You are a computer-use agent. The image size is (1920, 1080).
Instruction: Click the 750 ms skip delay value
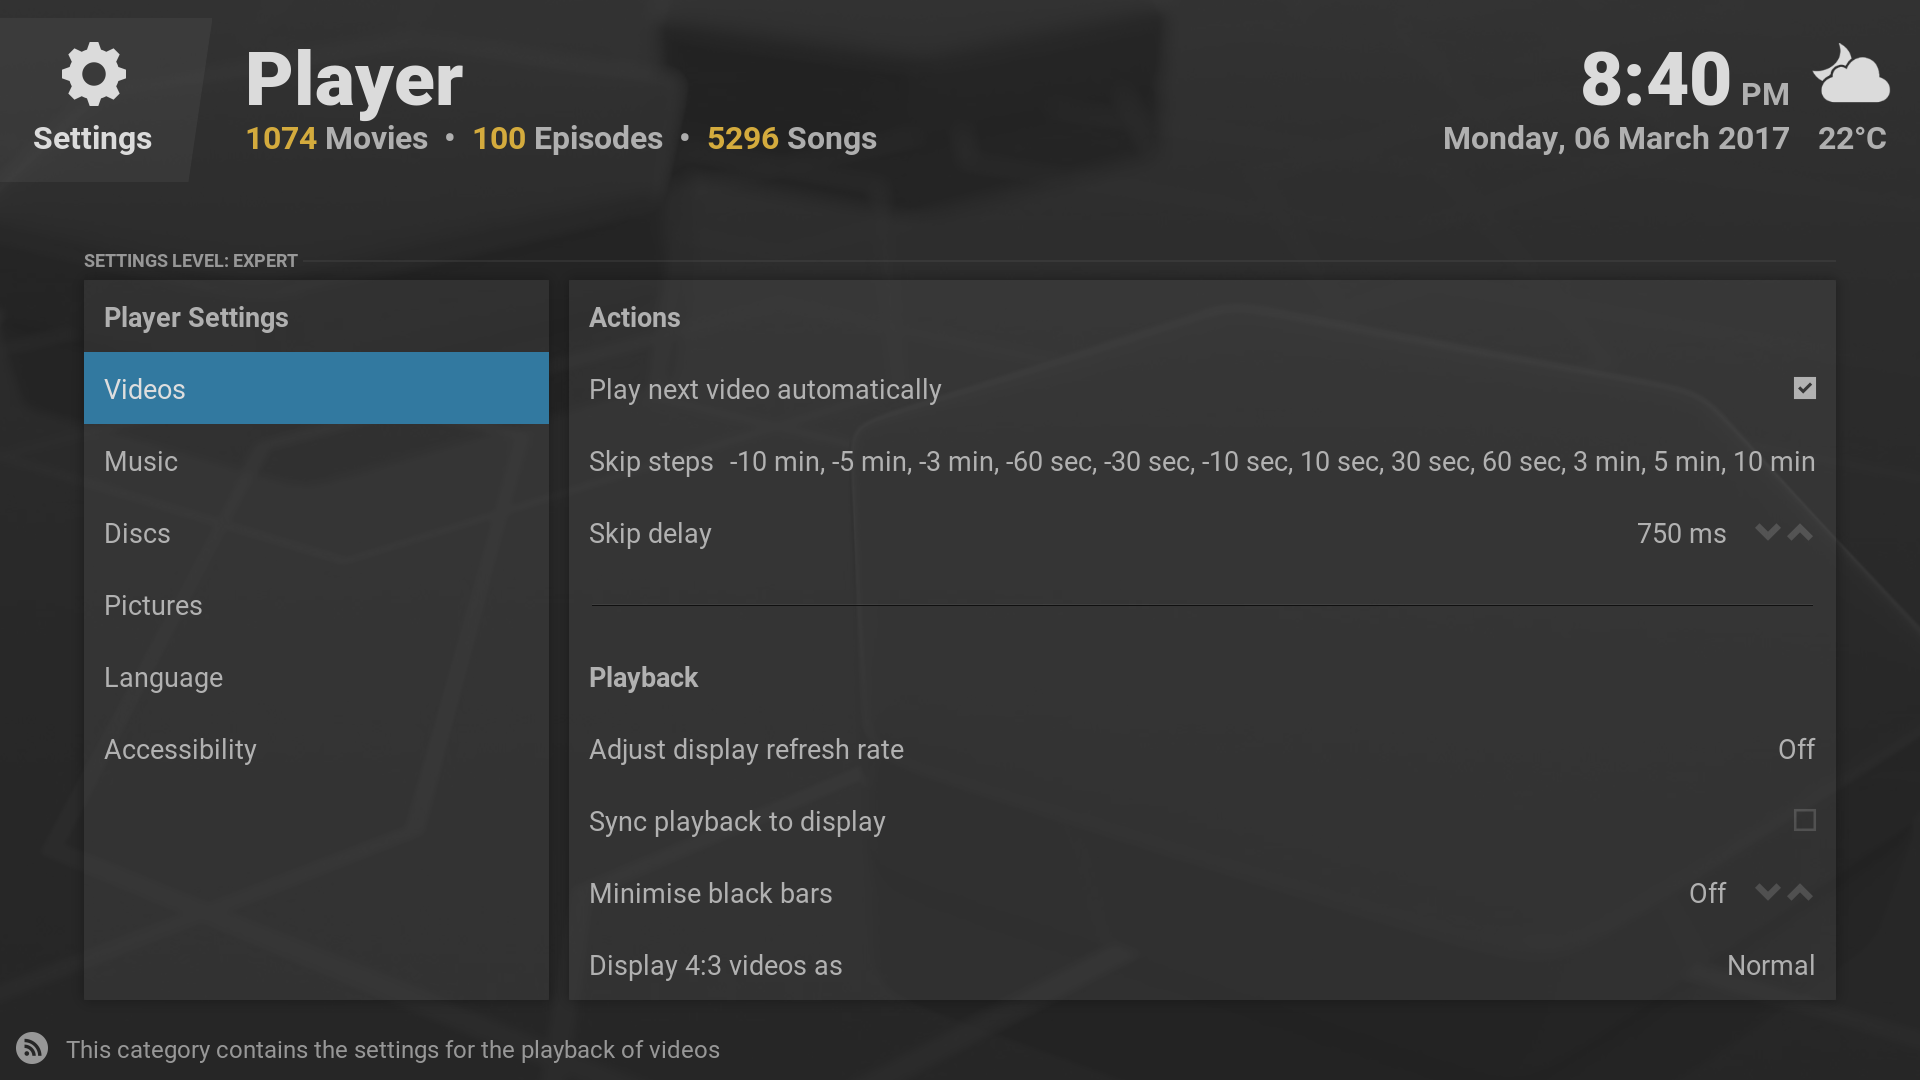(x=1681, y=533)
